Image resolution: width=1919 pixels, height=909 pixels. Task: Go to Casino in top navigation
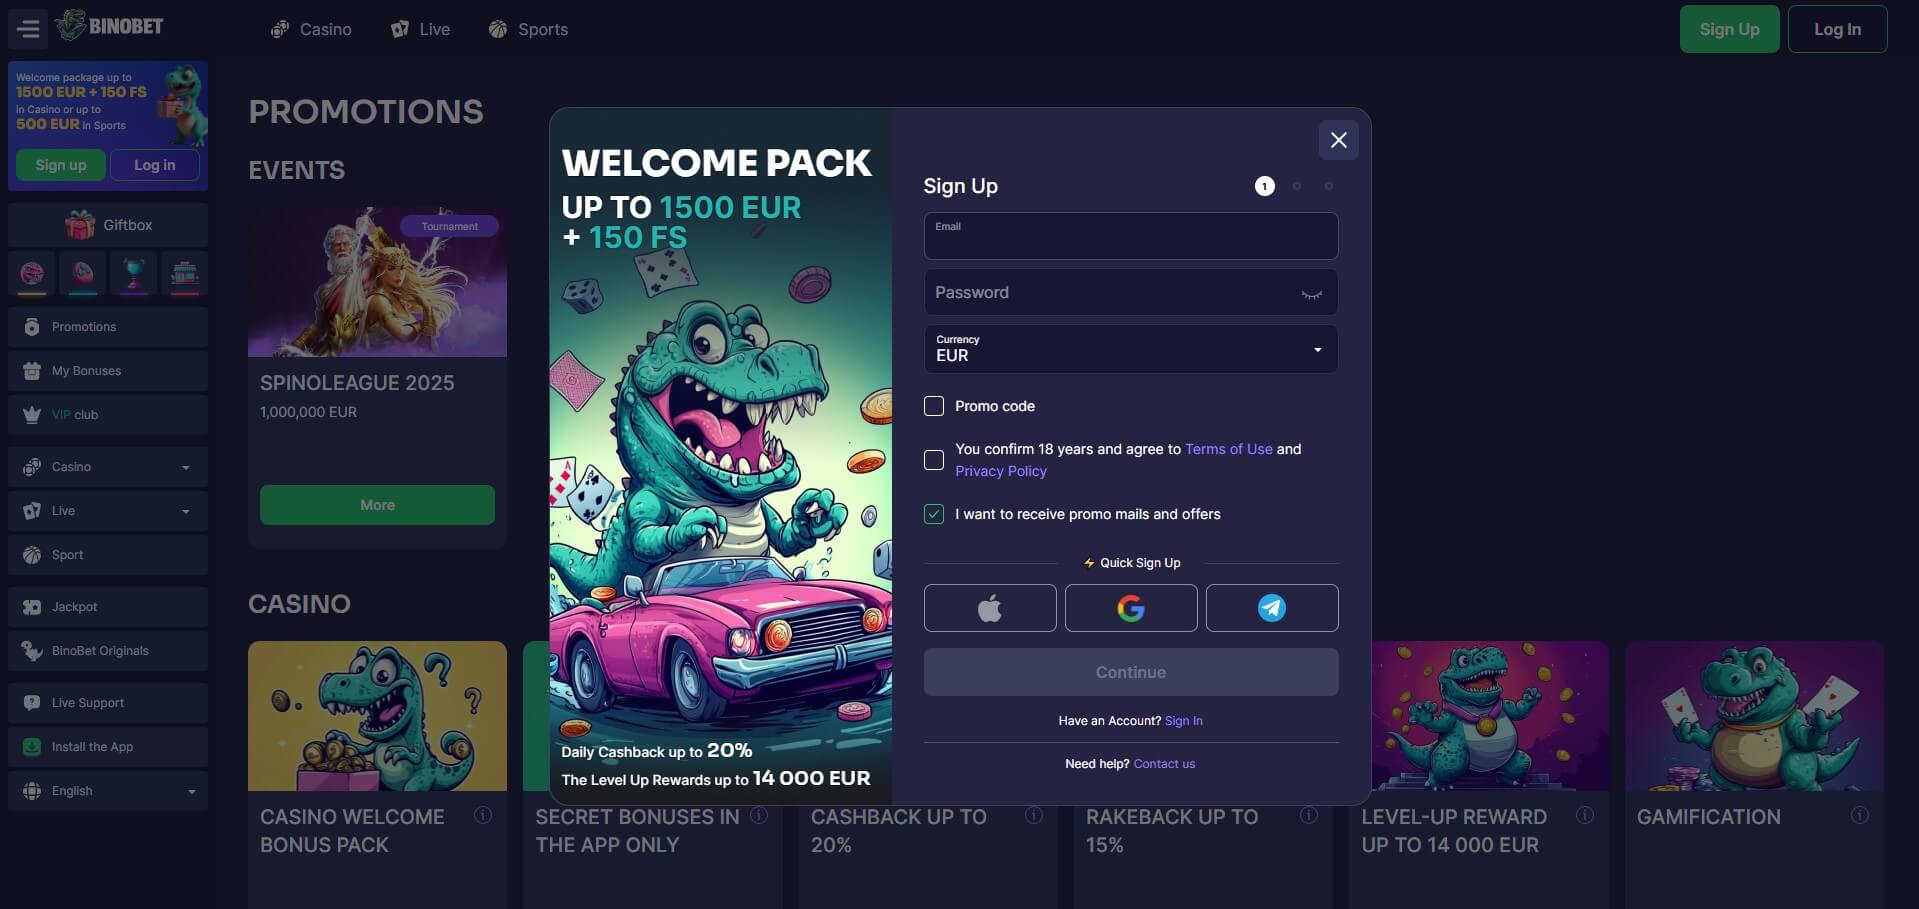[311, 29]
